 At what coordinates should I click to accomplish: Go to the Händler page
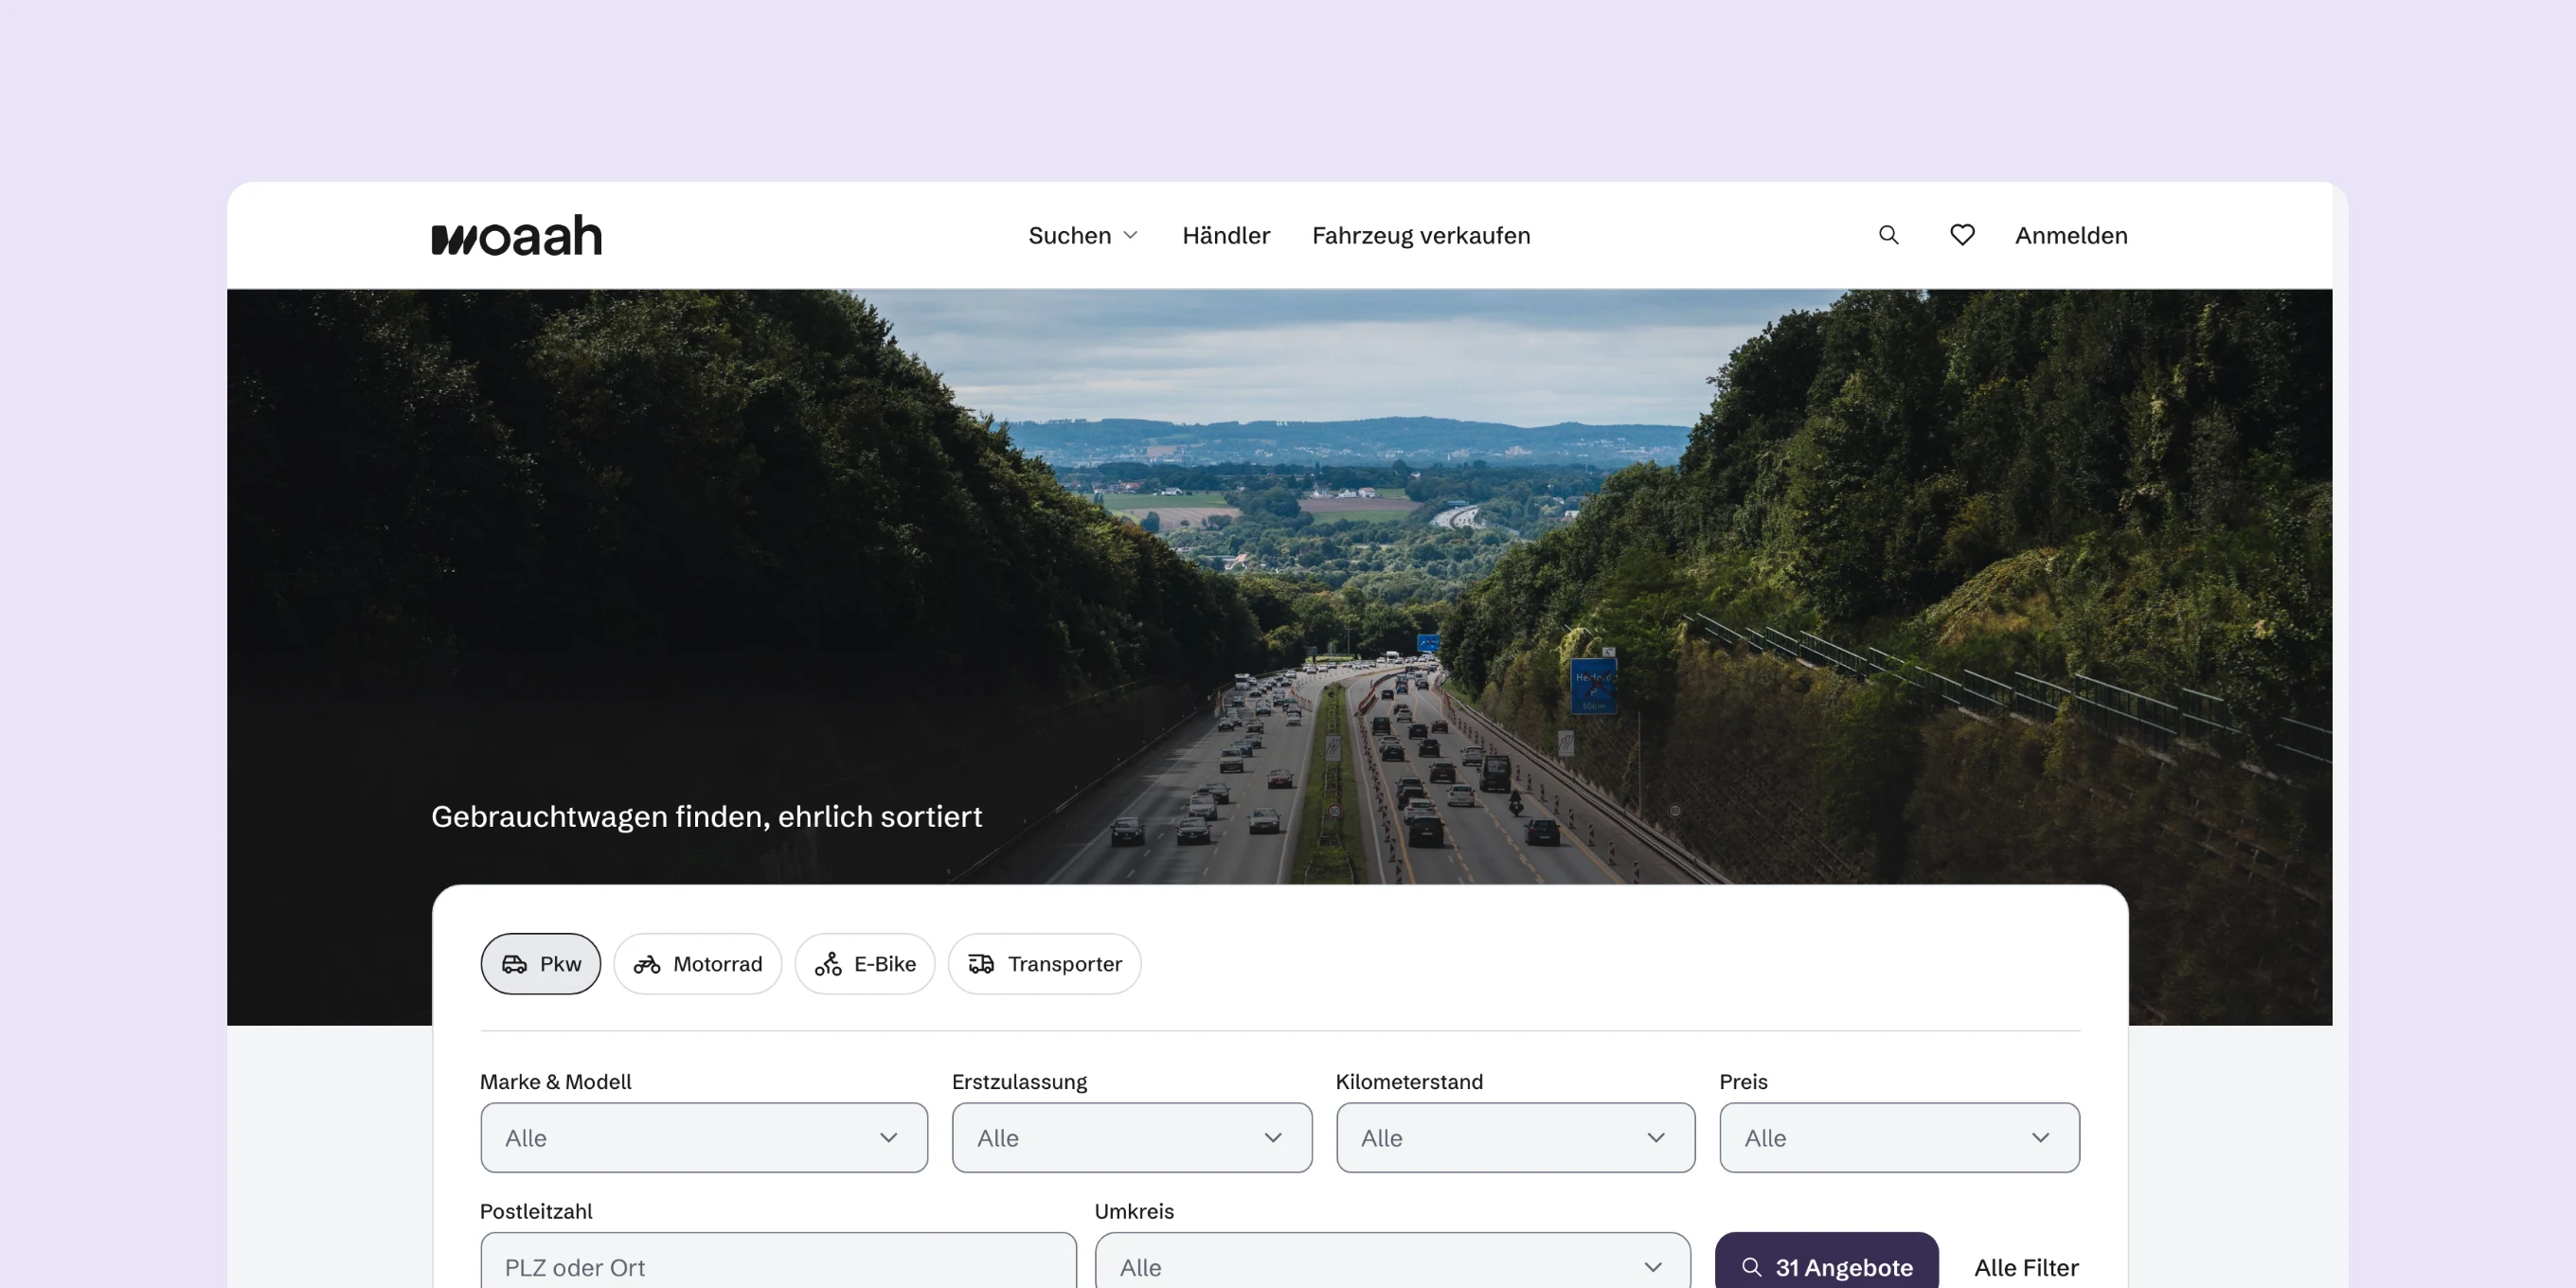tap(1226, 235)
